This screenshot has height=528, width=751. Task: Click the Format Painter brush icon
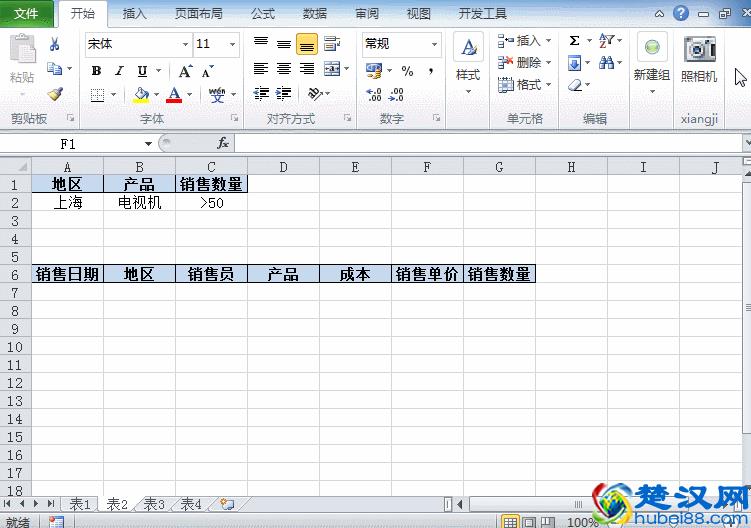coord(54,94)
